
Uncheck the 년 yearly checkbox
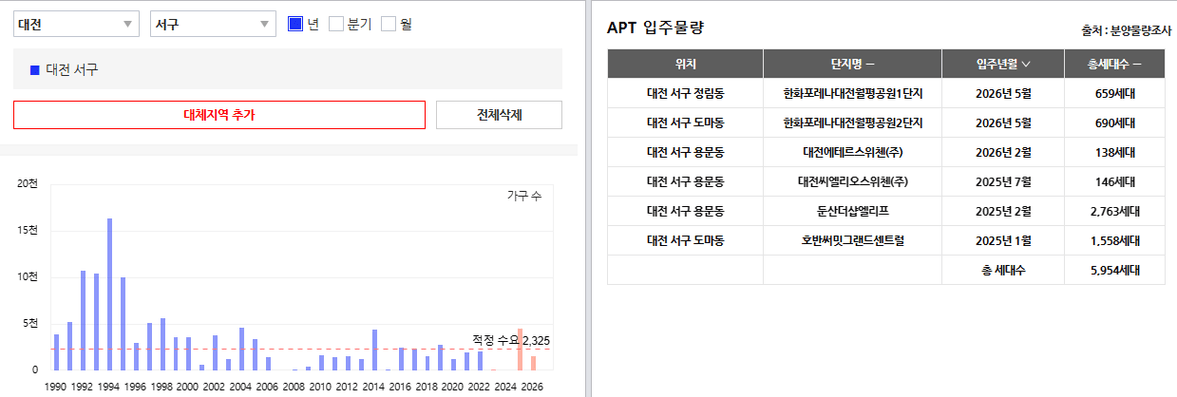tap(295, 24)
